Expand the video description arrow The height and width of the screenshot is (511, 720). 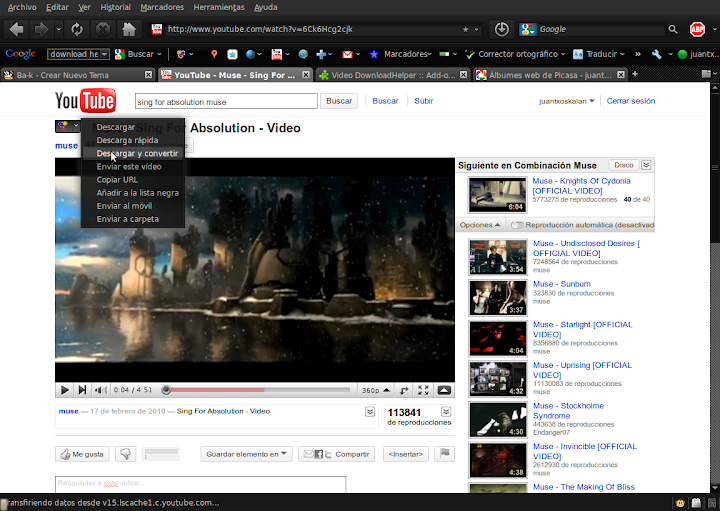coord(370,412)
